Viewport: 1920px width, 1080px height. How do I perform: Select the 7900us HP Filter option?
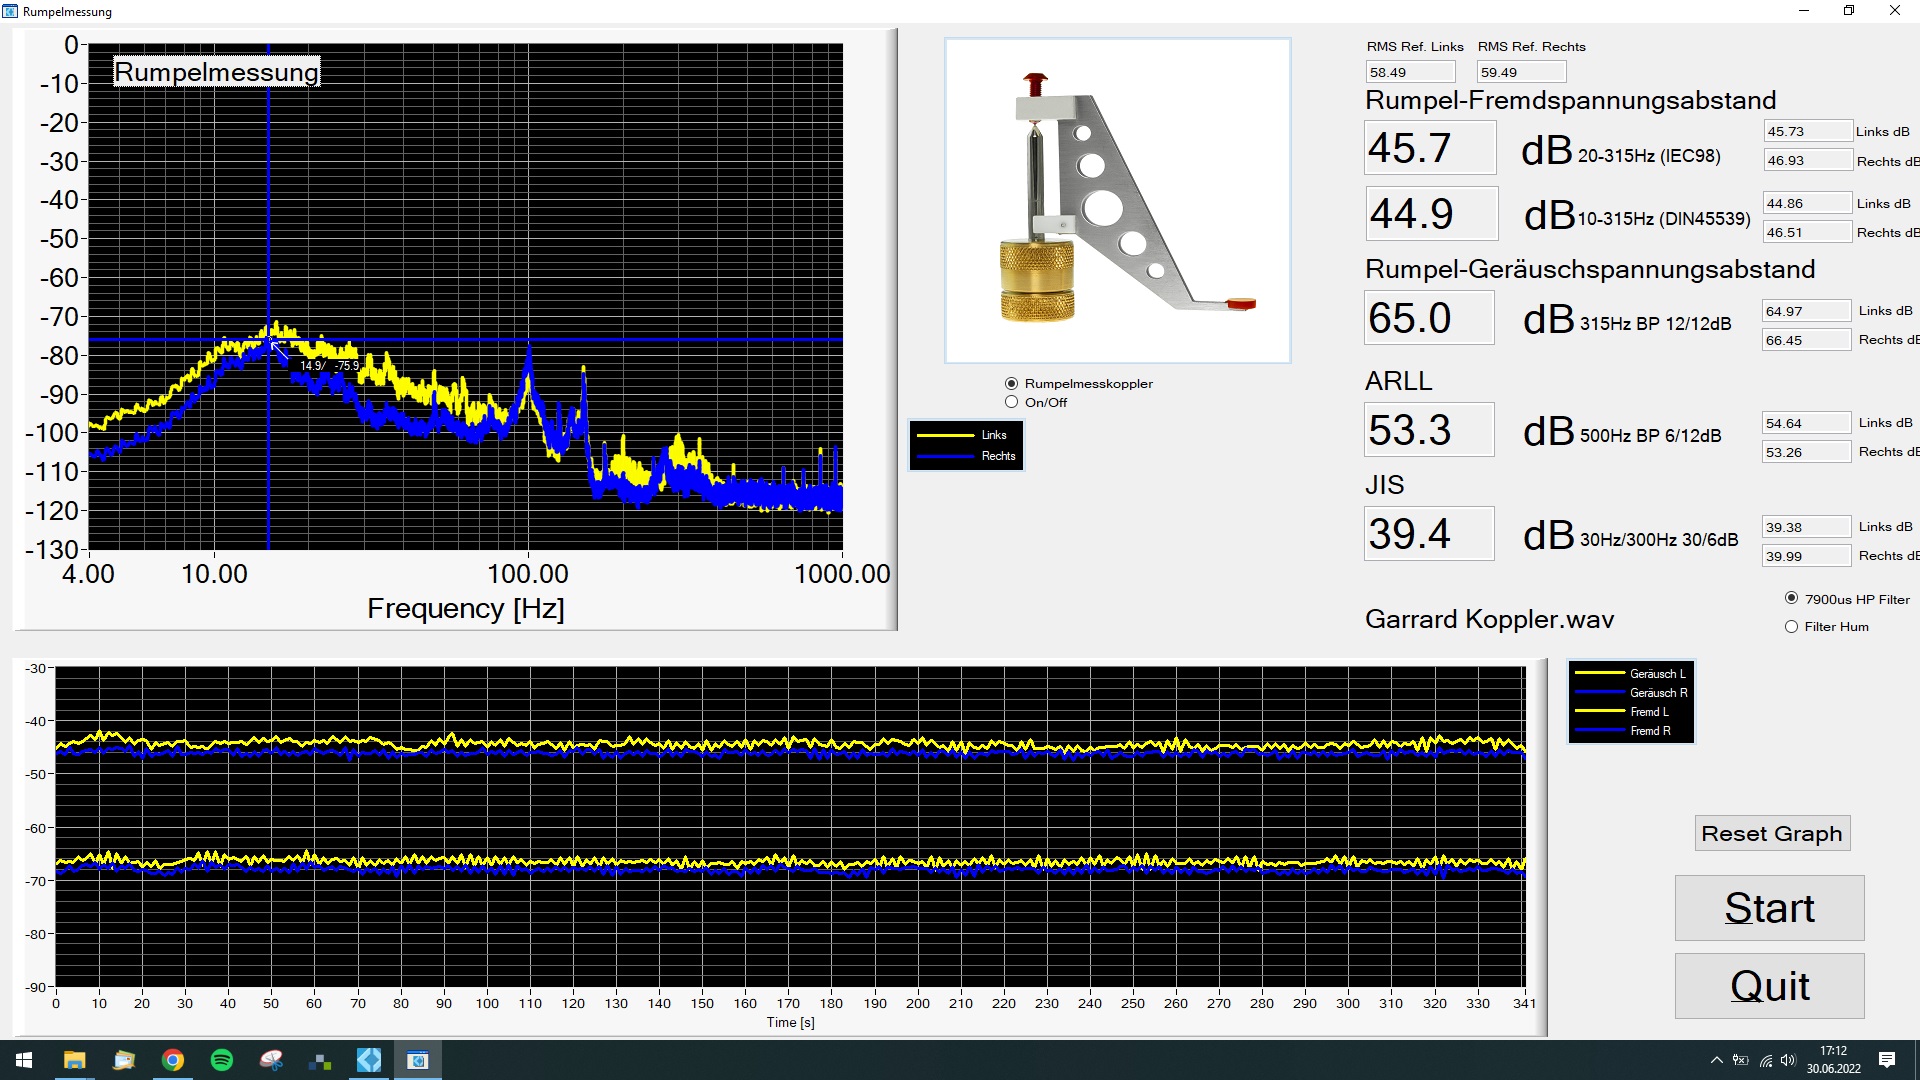click(1791, 598)
